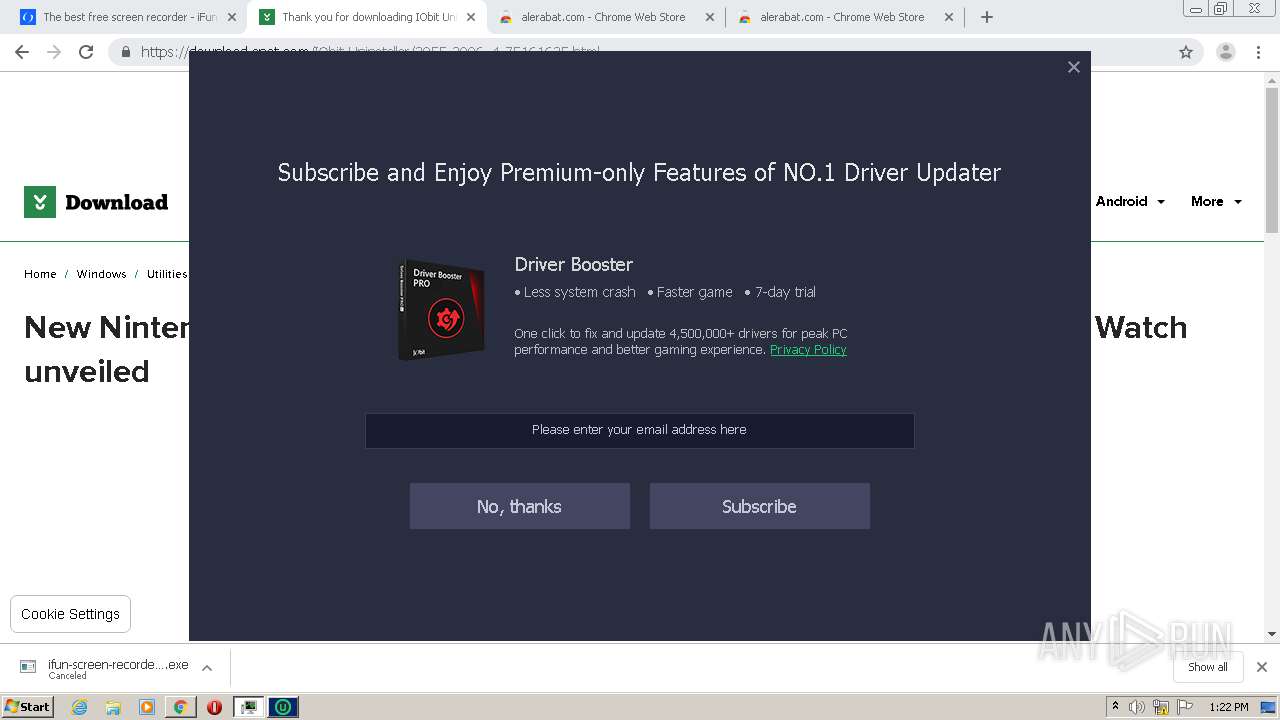Reload the current page
Screen dimensions: 1280x720
coord(86,52)
